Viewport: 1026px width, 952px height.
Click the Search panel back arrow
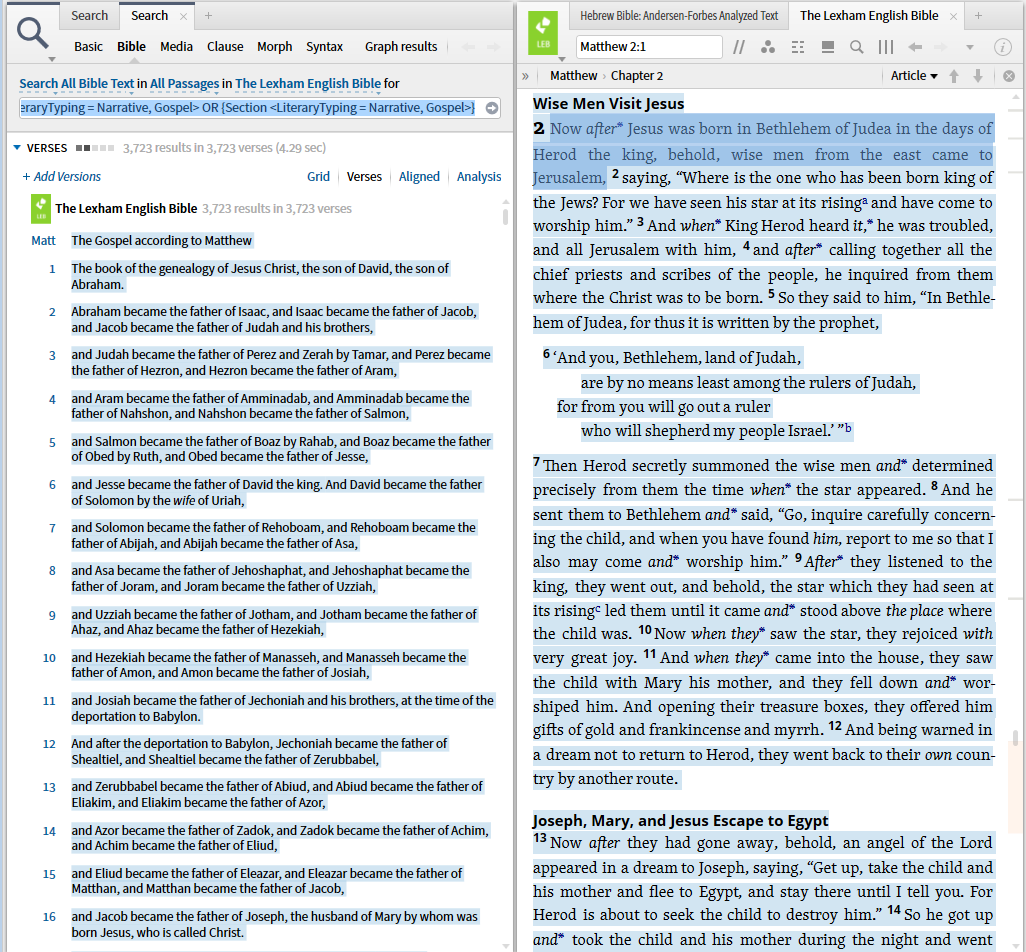point(469,47)
